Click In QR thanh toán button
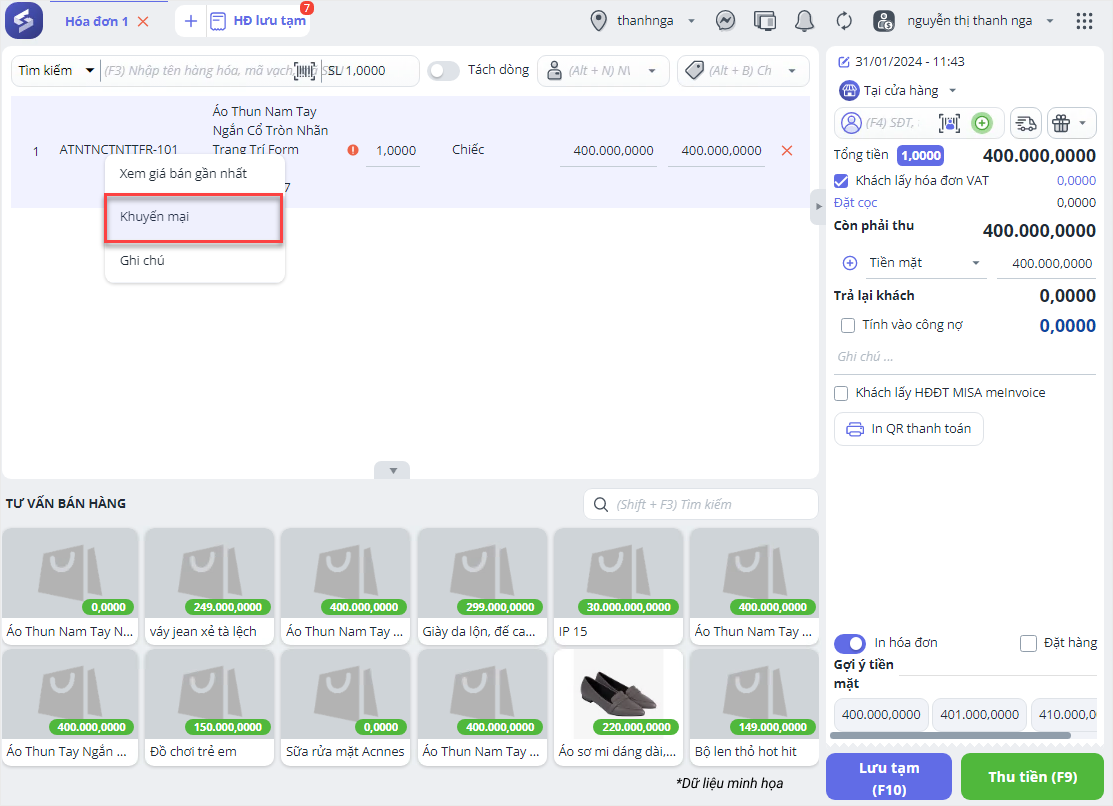 909,429
